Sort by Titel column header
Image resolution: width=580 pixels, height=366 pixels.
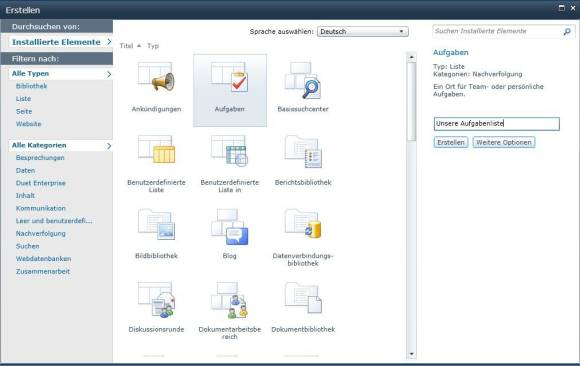[126, 46]
